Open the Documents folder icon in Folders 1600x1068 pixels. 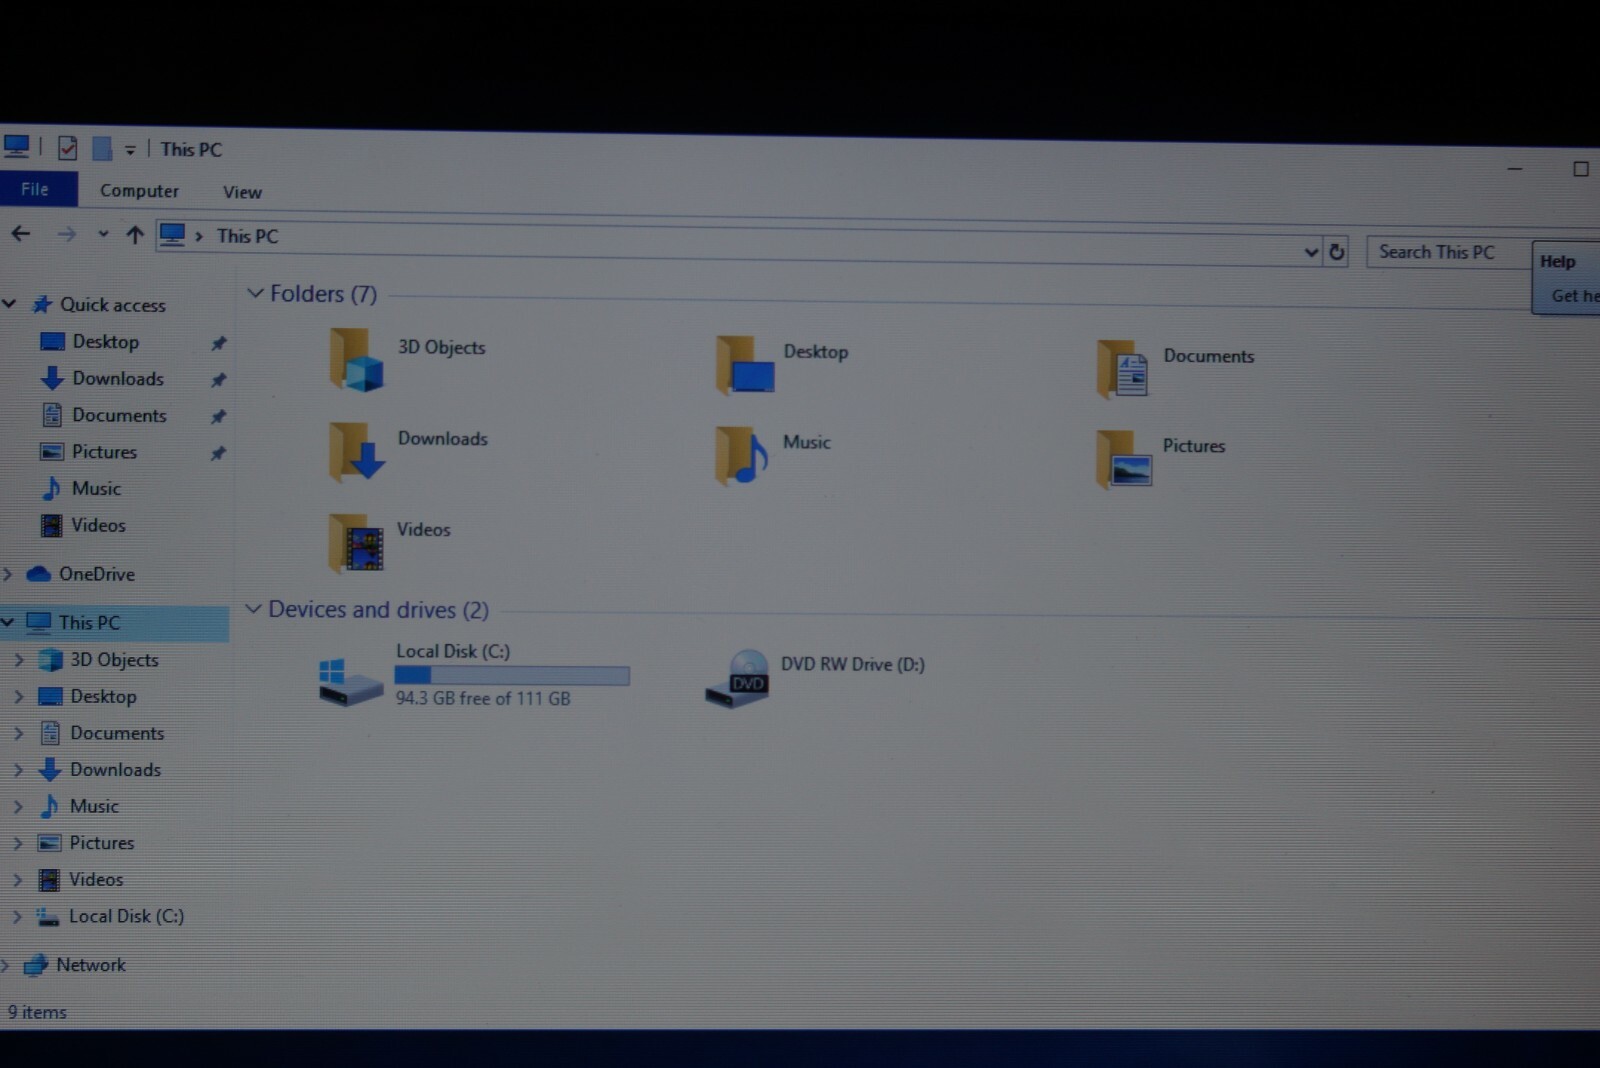coord(1122,369)
